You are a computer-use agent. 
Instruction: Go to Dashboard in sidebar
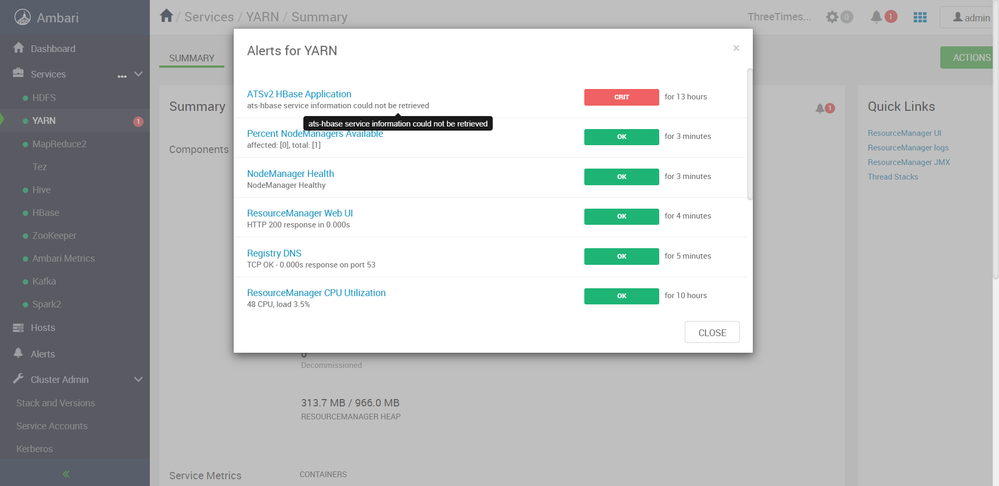(53, 48)
